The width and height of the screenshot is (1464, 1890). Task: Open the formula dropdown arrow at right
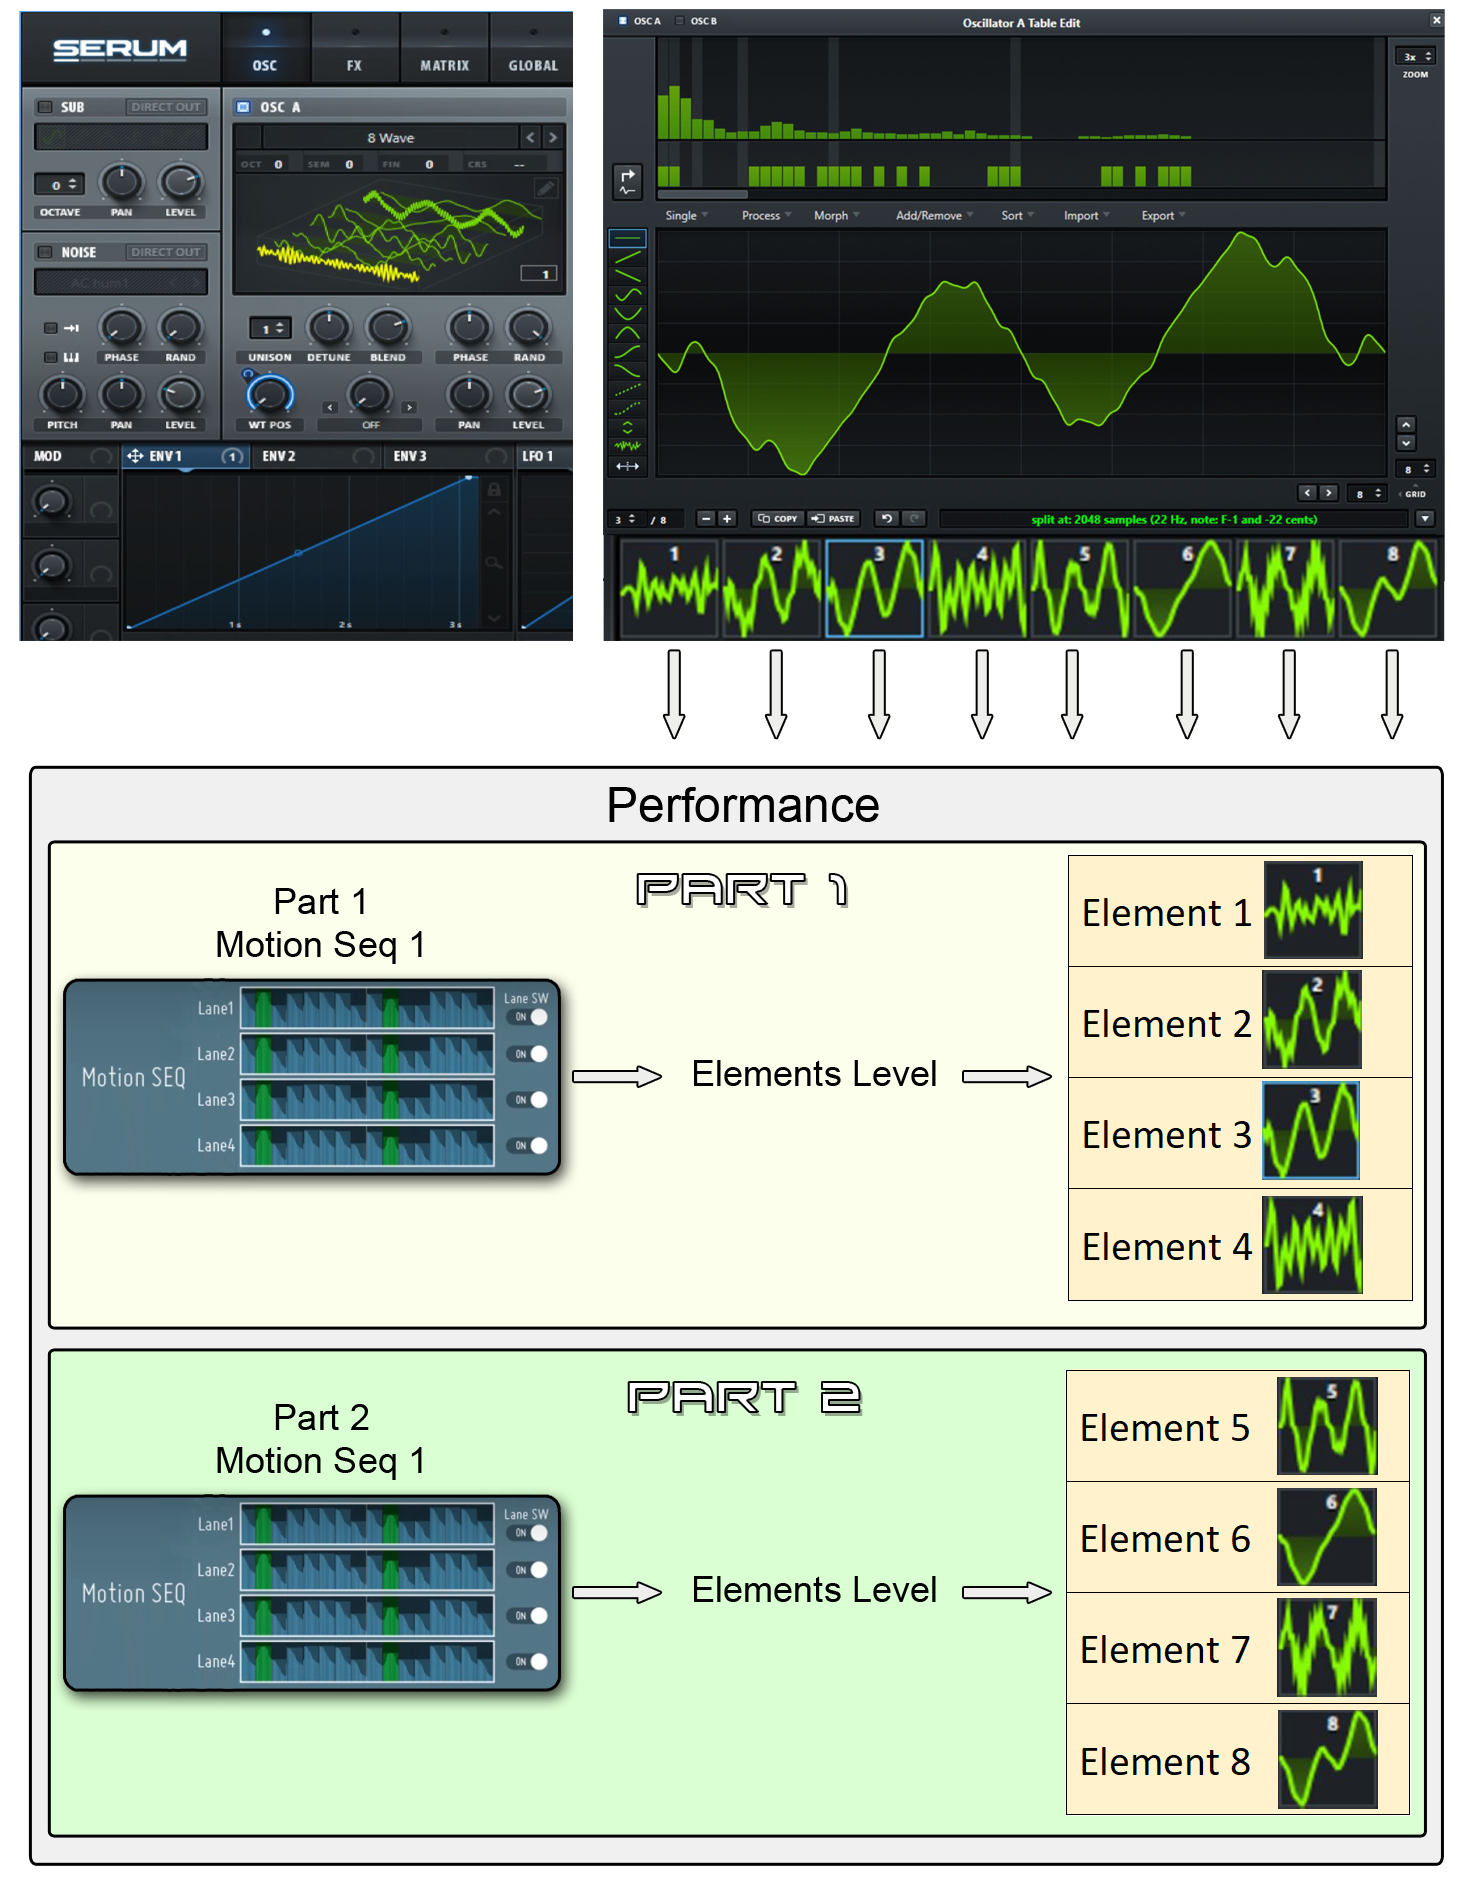click(1425, 518)
